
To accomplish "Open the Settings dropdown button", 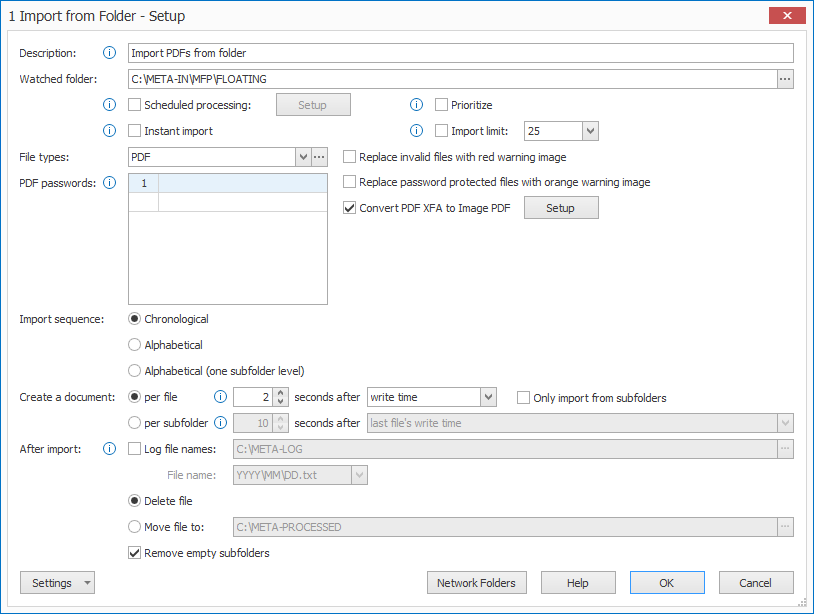I will [57, 583].
